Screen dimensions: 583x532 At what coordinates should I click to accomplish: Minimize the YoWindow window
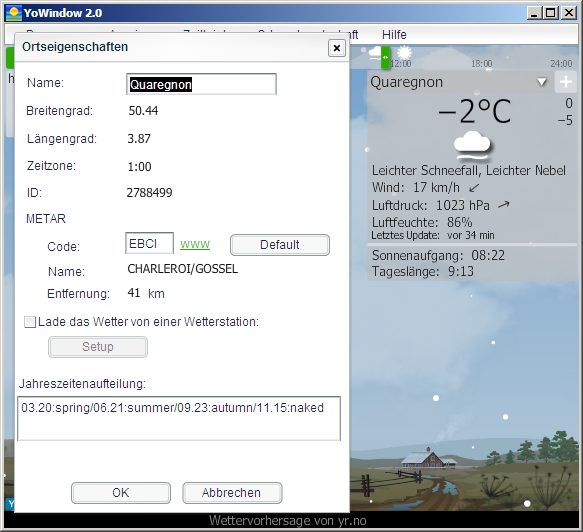click(x=534, y=13)
